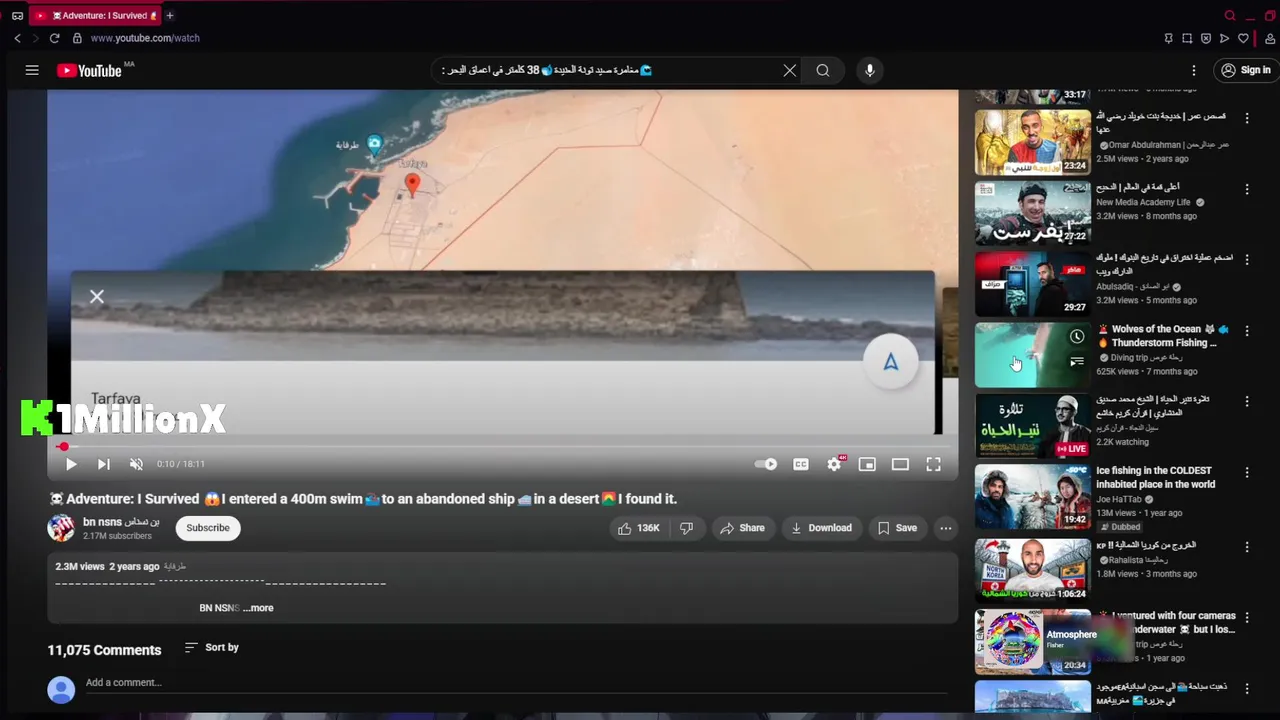Click the video progress bar scrubber
The height and width of the screenshot is (720, 1280).
point(63,447)
